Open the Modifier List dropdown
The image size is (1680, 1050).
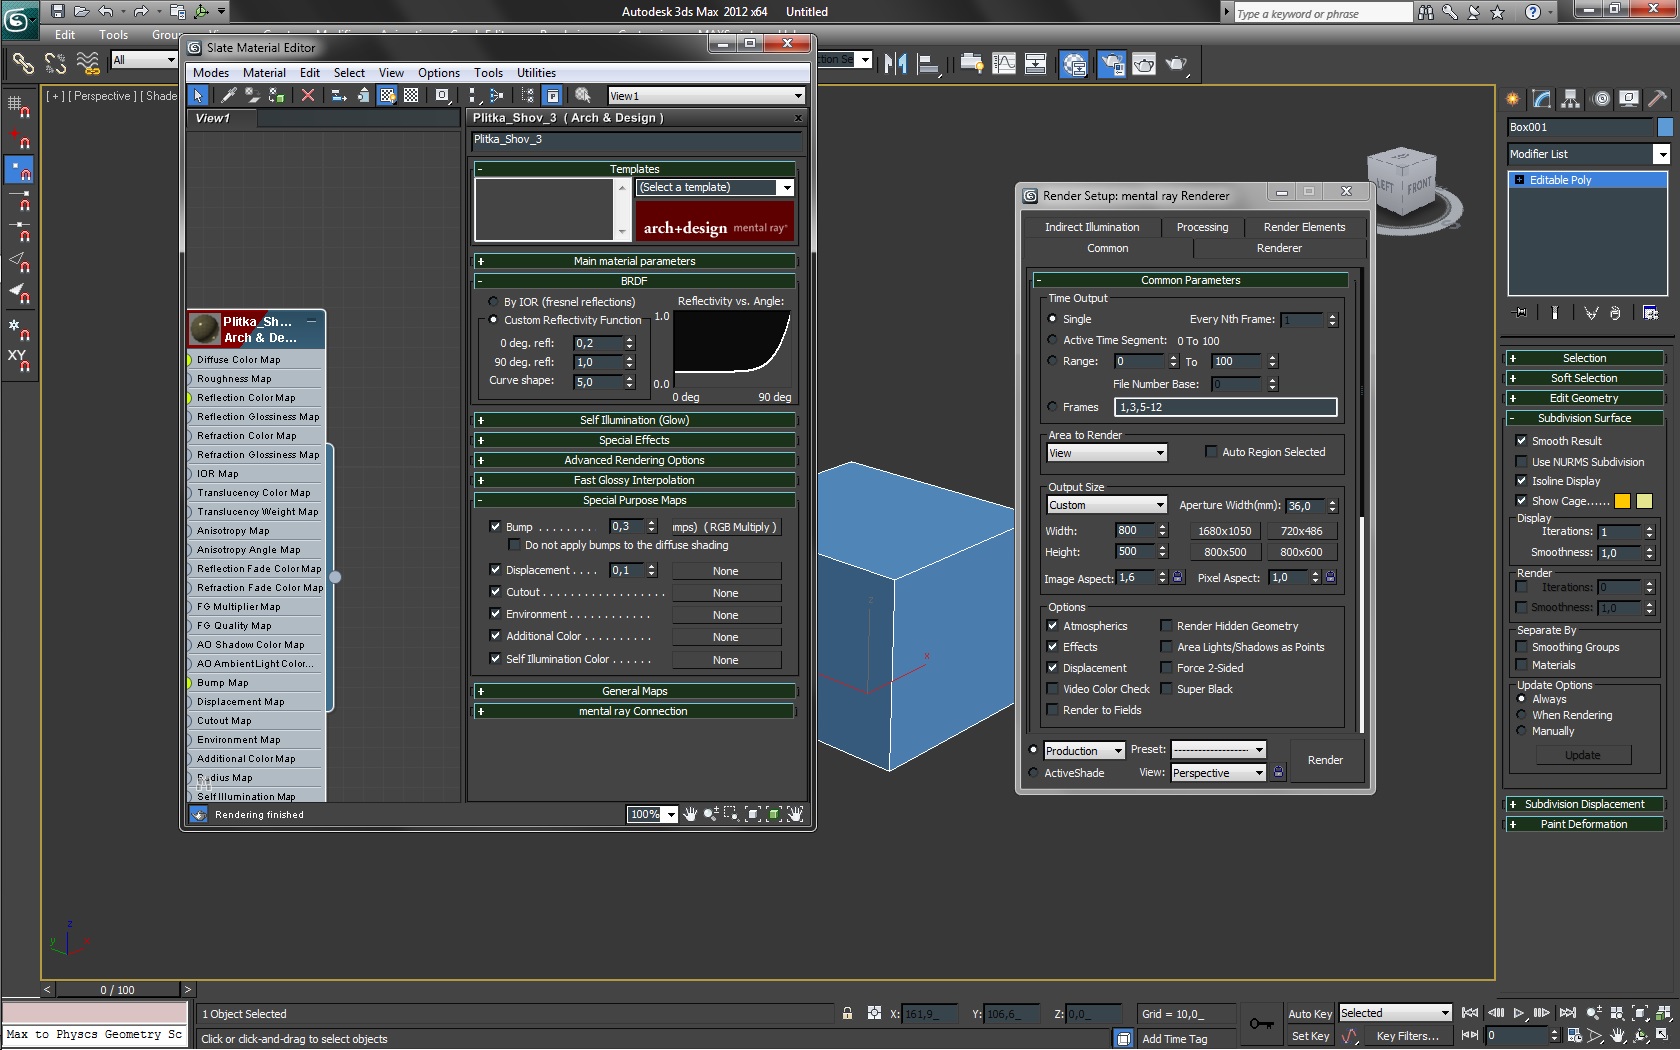(1661, 154)
